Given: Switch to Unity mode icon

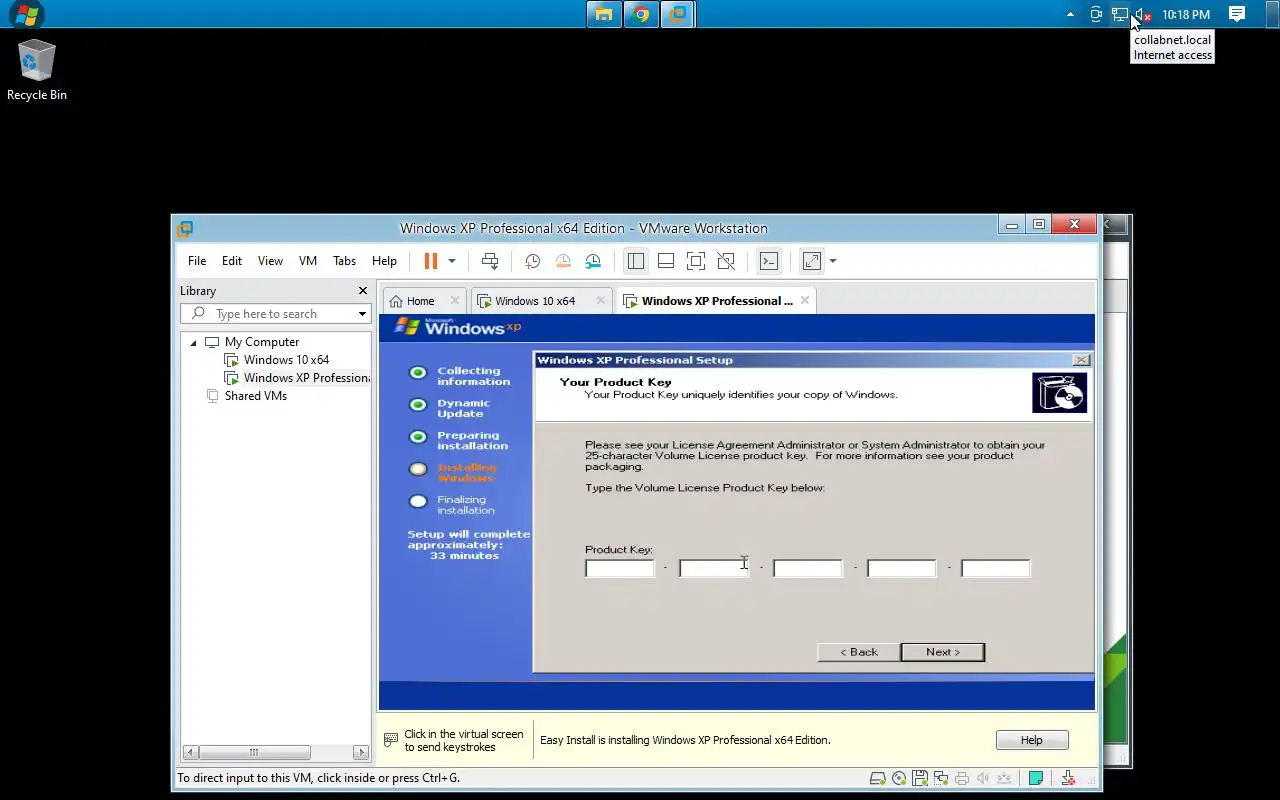Looking at the screenshot, I should (727, 261).
